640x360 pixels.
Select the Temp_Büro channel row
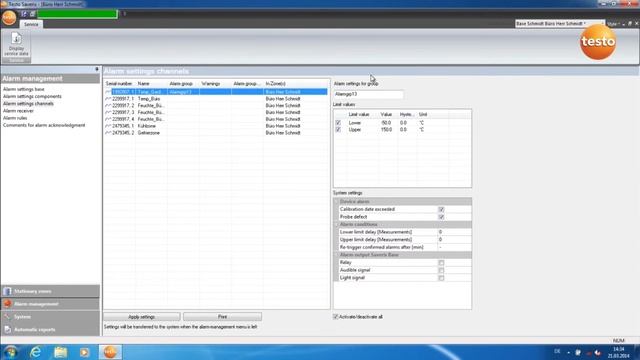coord(216,99)
